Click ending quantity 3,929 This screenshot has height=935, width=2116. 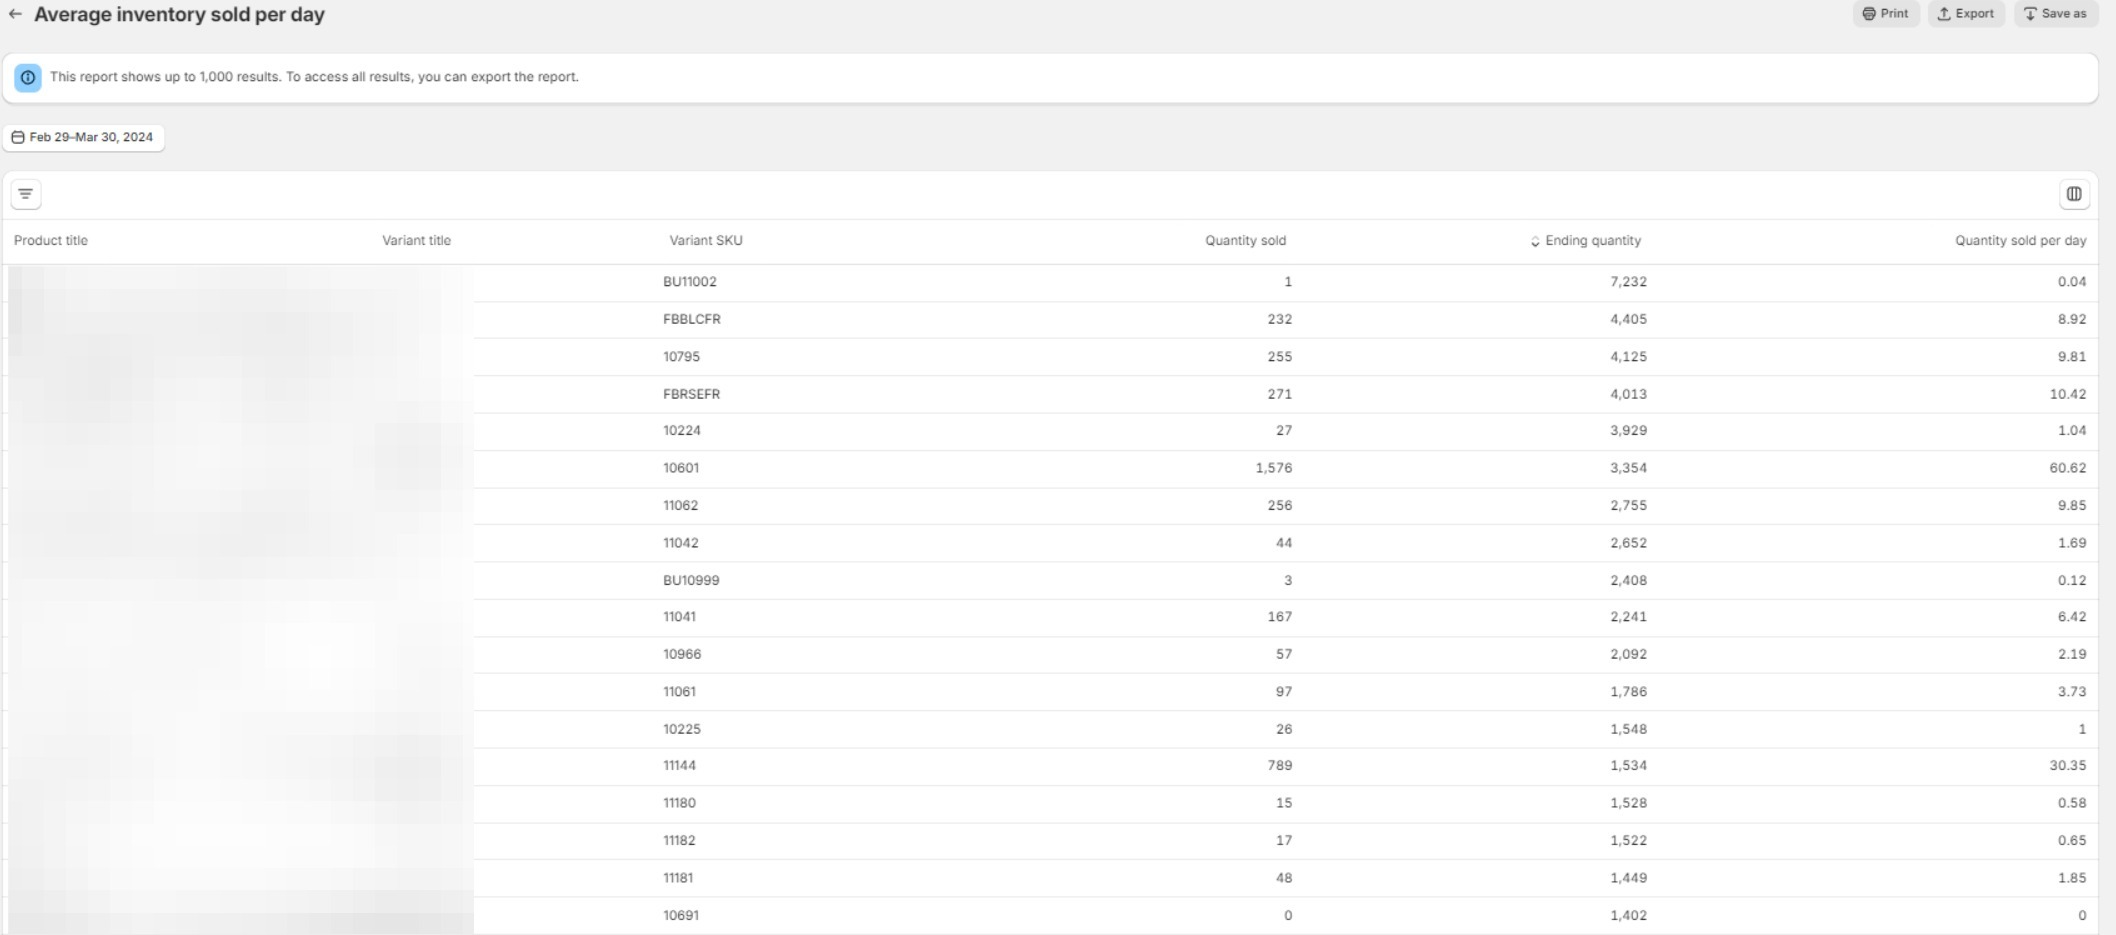tap(1628, 431)
